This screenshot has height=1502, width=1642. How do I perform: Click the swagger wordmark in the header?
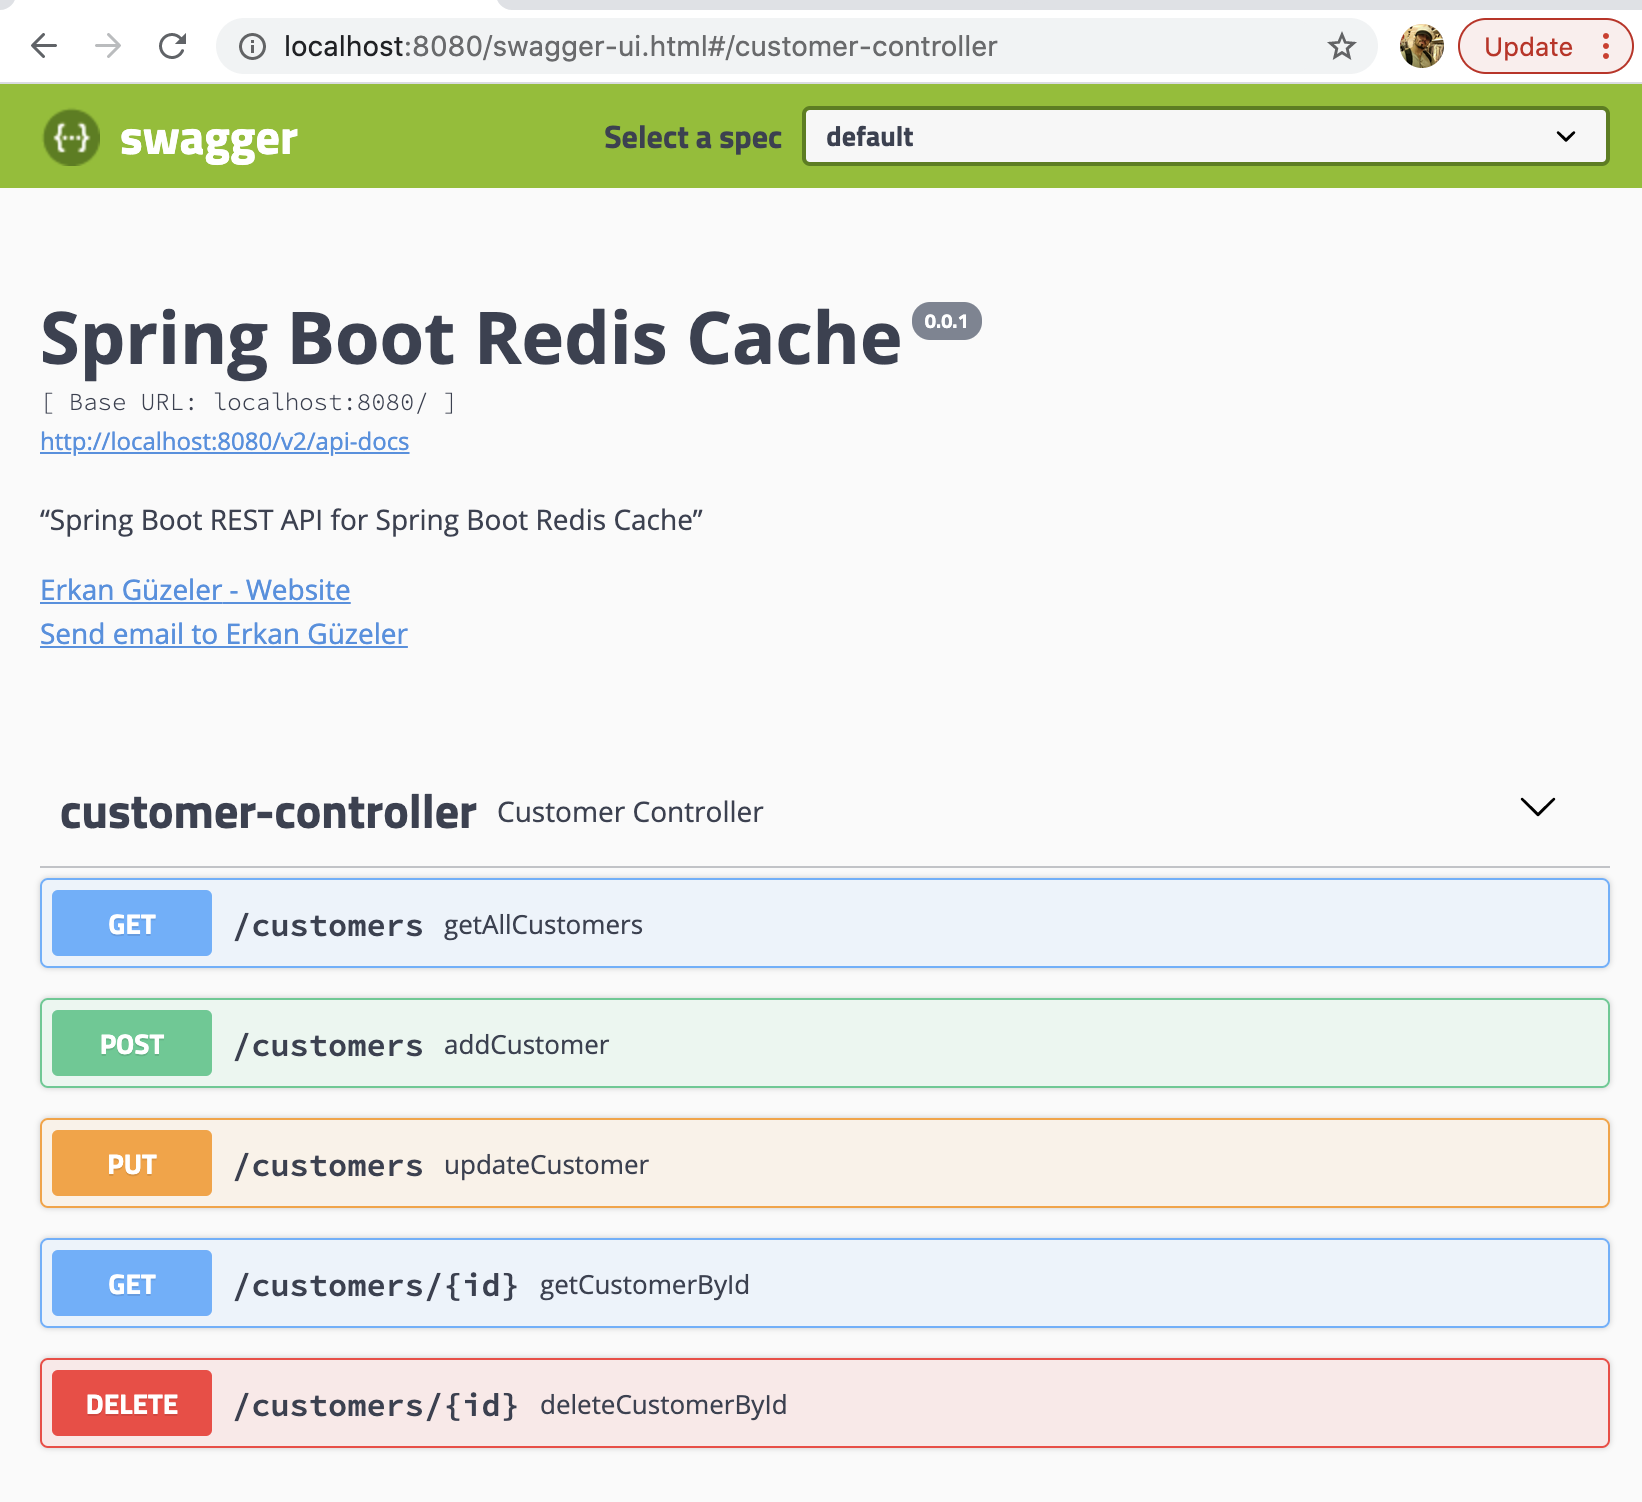[208, 140]
